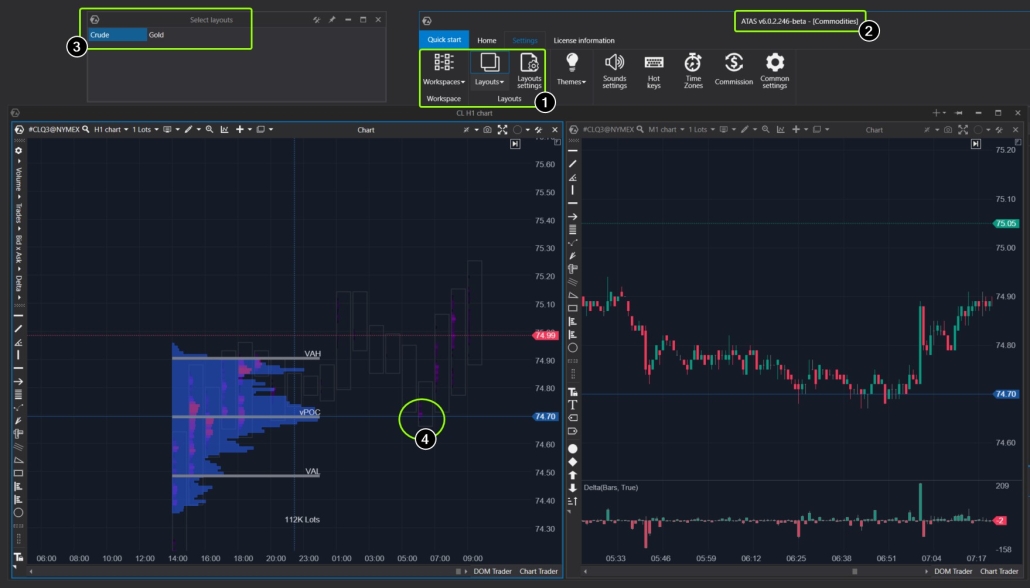Jump to last bar on H1 chart
This screenshot has height=588, width=1030.
[x=515, y=144]
